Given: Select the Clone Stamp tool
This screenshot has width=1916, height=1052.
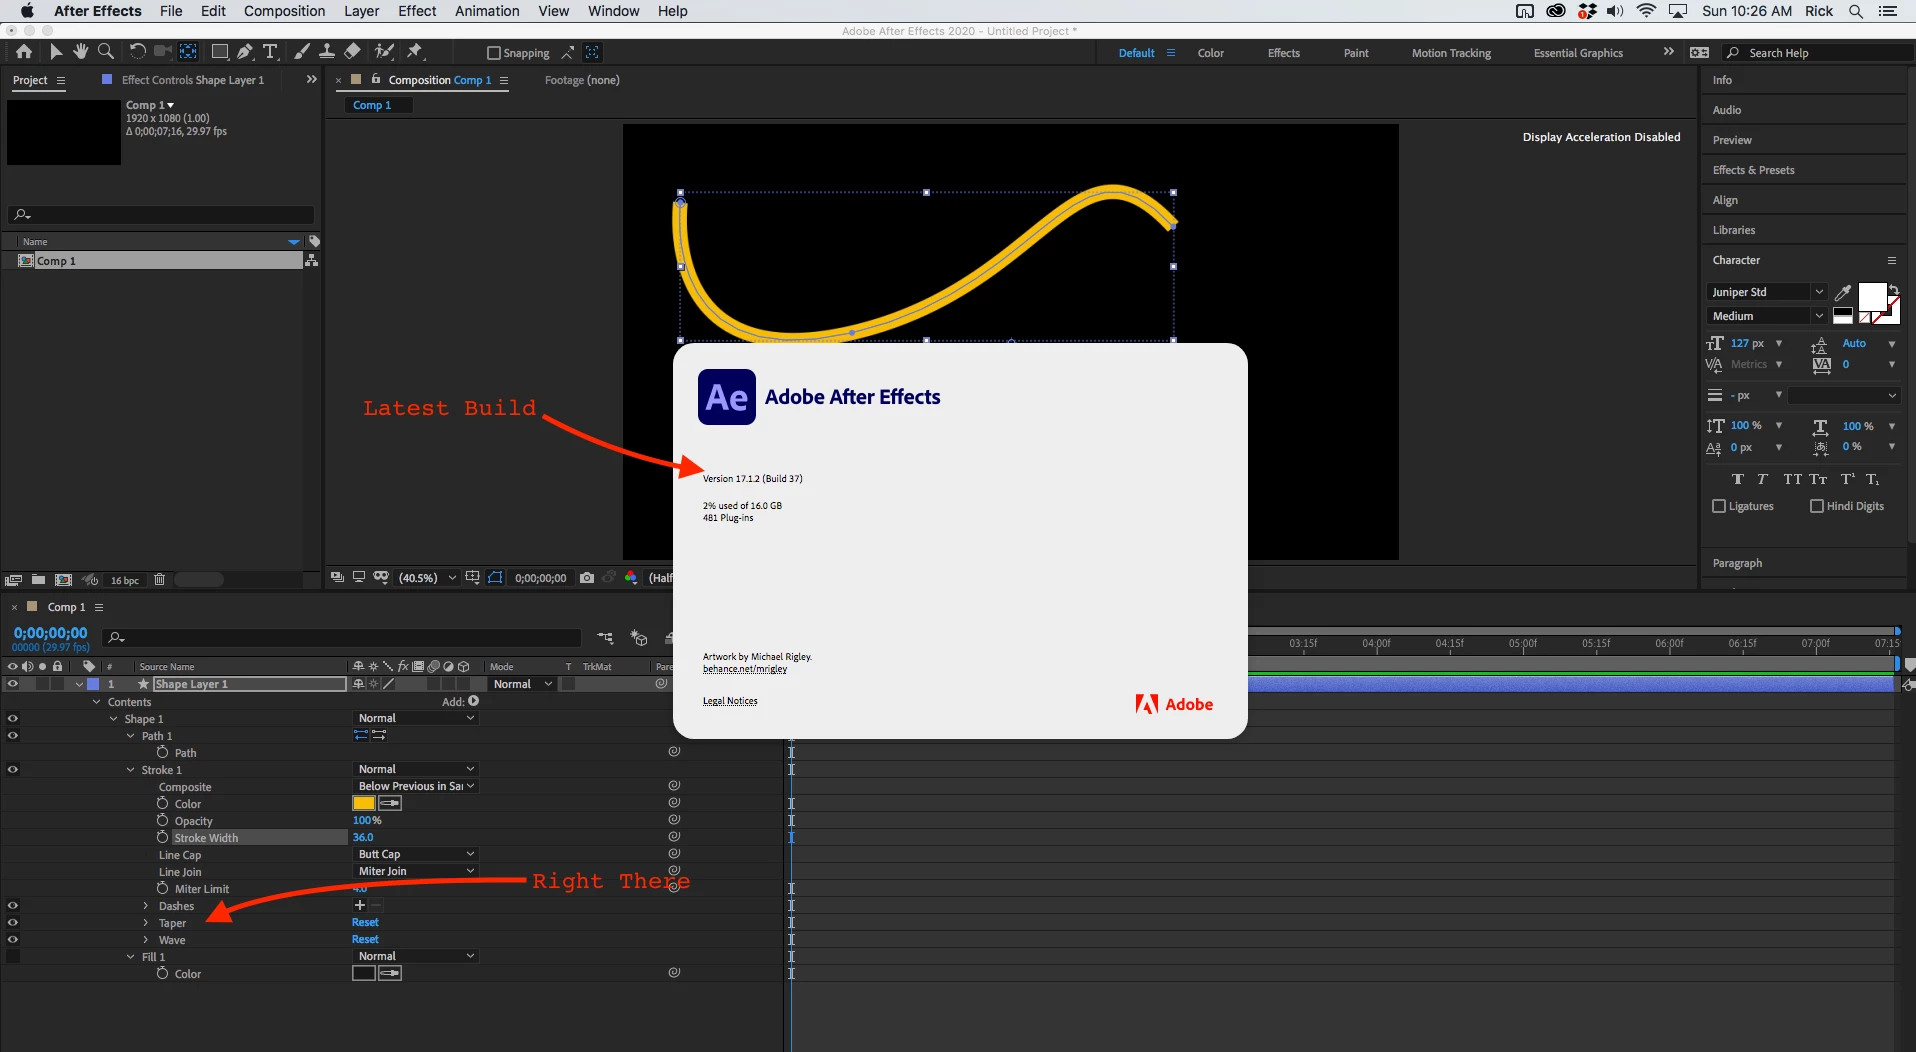Looking at the screenshot, I should click(x=327, y=52).
